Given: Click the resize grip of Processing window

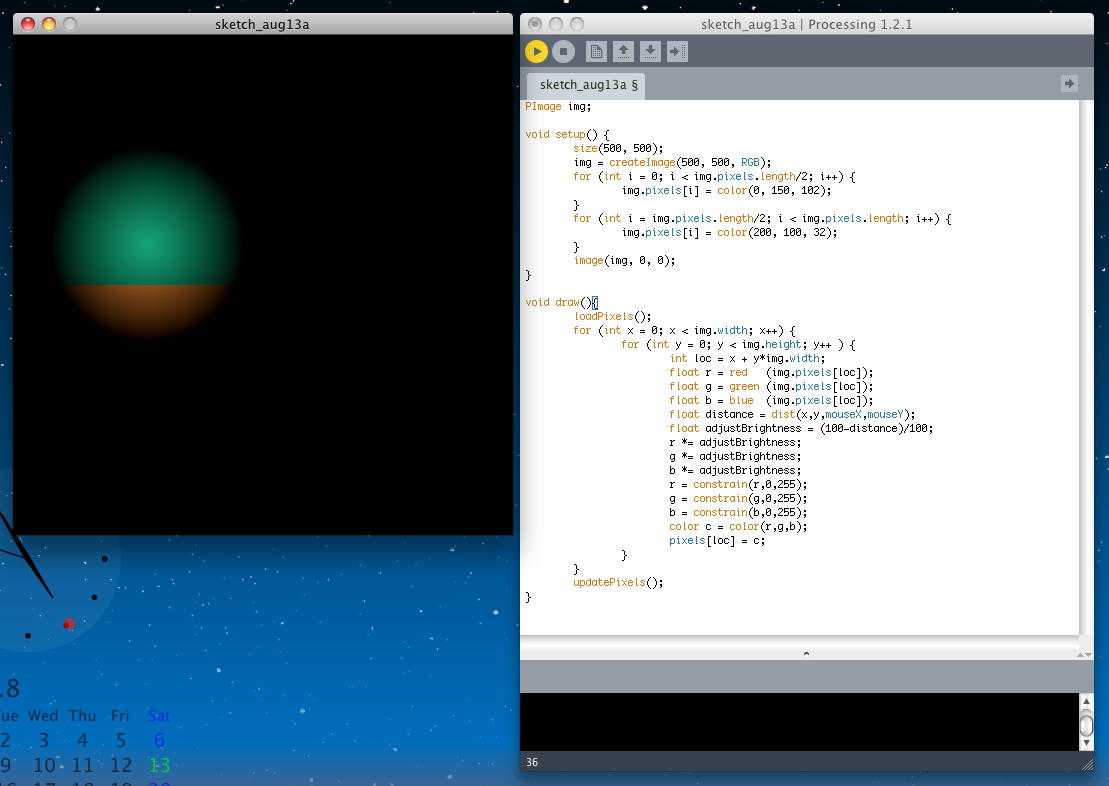Looking at the screenshot, I should (1087, 763).
